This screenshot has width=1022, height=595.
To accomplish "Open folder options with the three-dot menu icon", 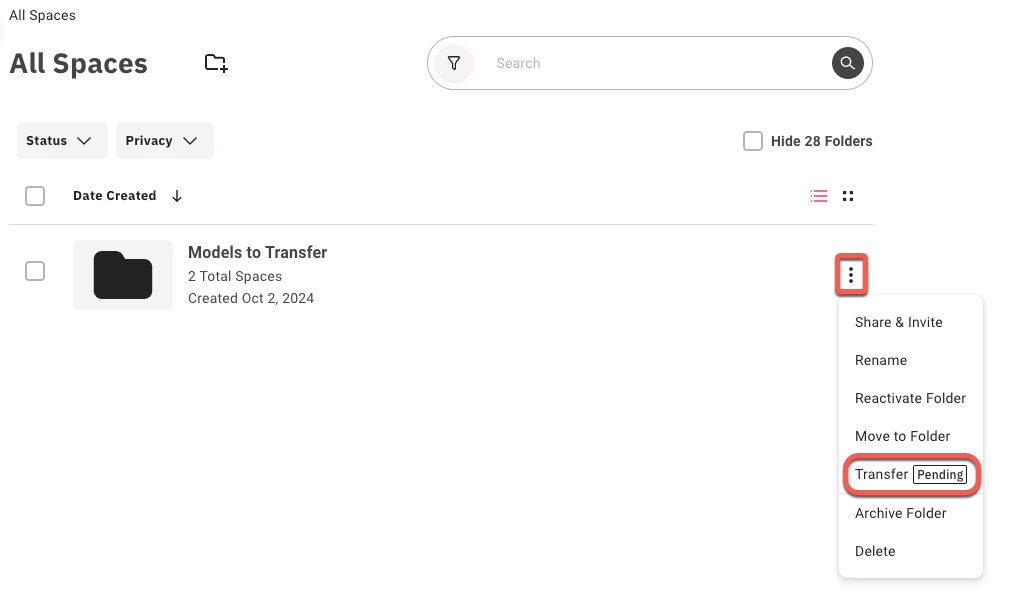I will point(851,273).
